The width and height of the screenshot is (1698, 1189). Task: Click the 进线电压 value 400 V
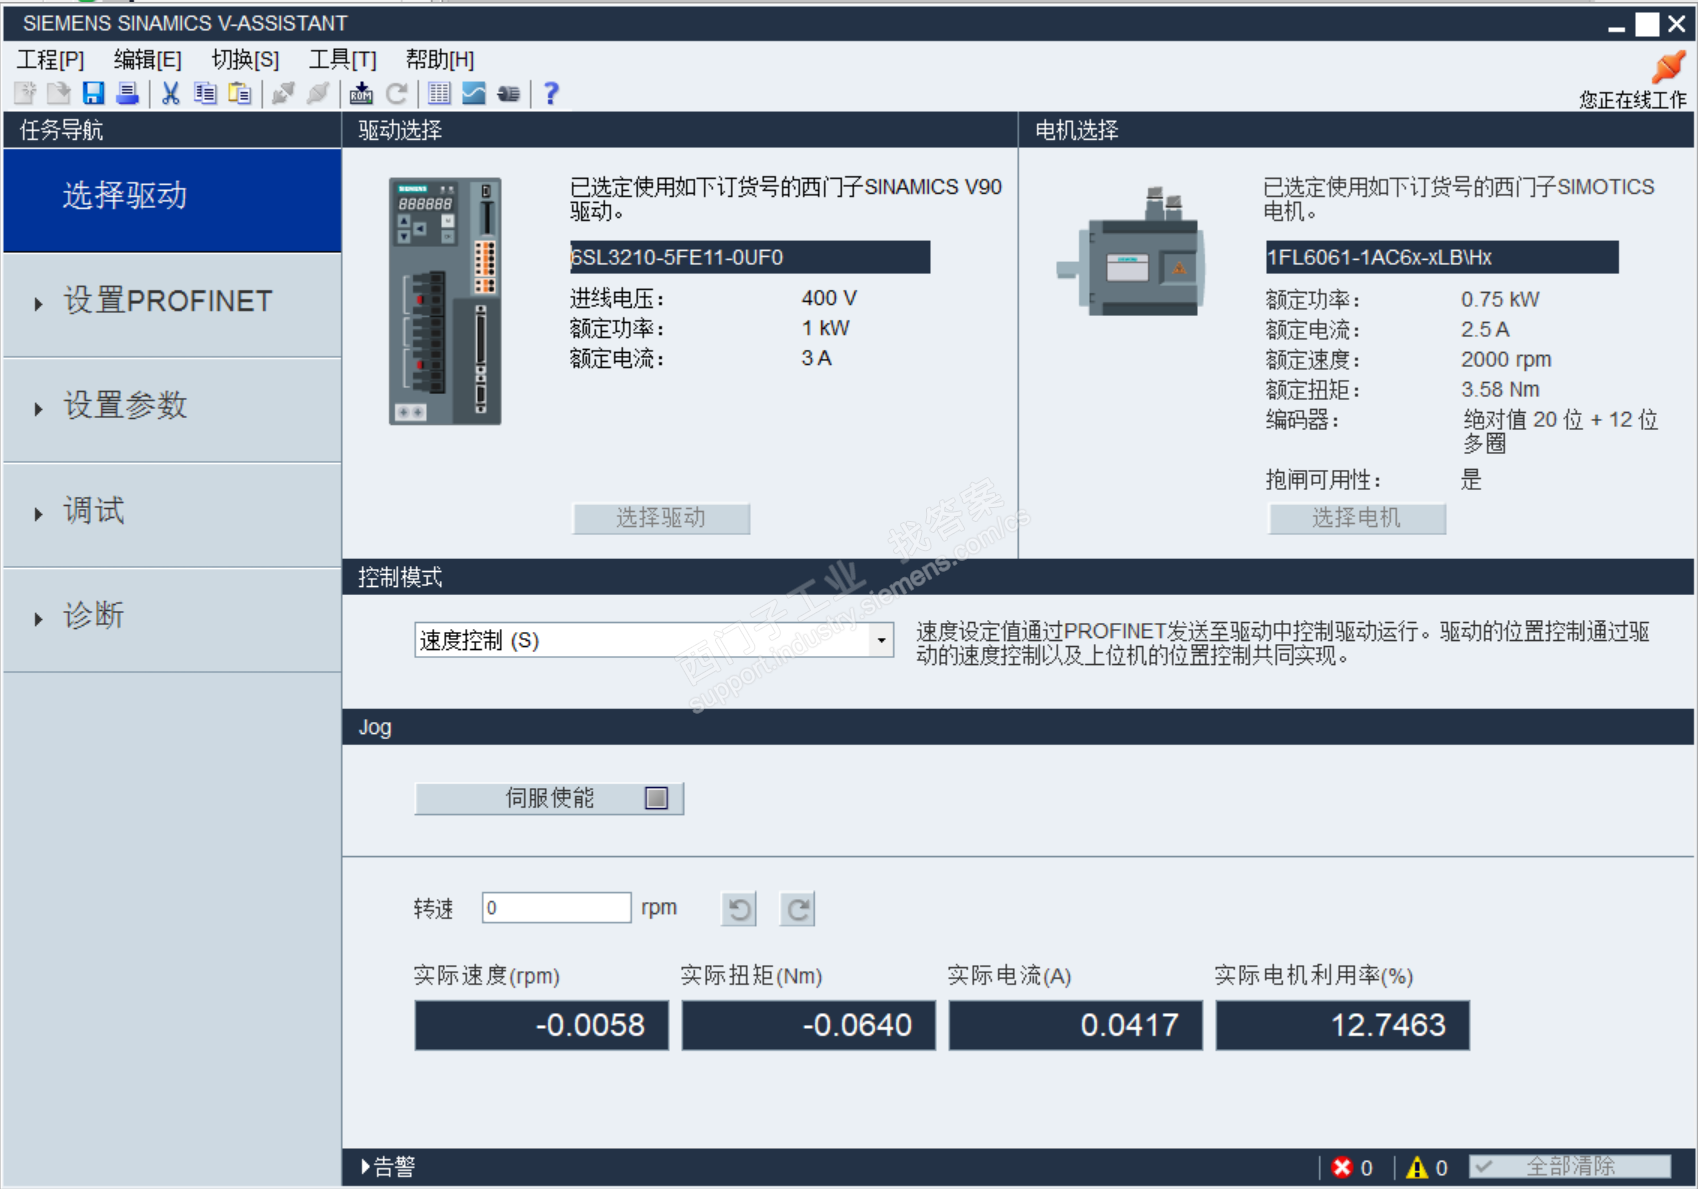(x=829, y=298)
